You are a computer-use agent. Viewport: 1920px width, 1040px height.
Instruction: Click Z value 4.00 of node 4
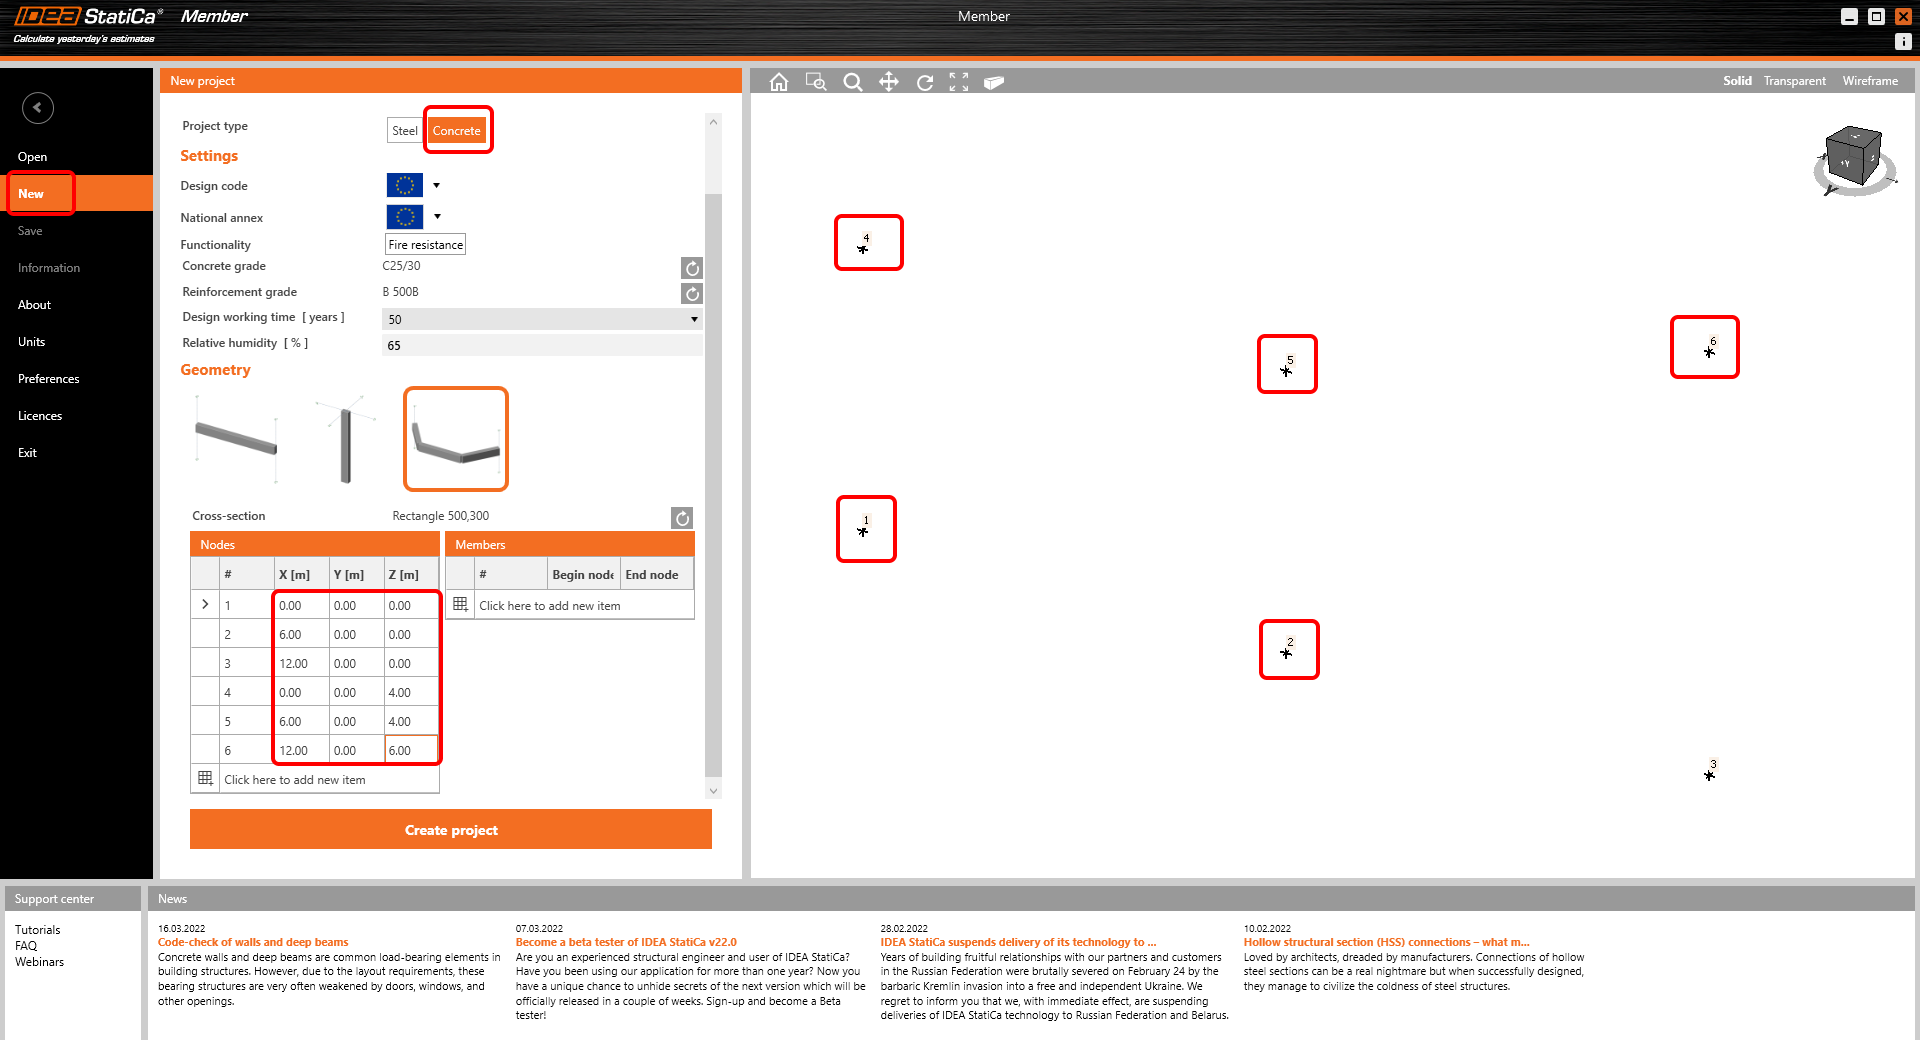(411, 692)
